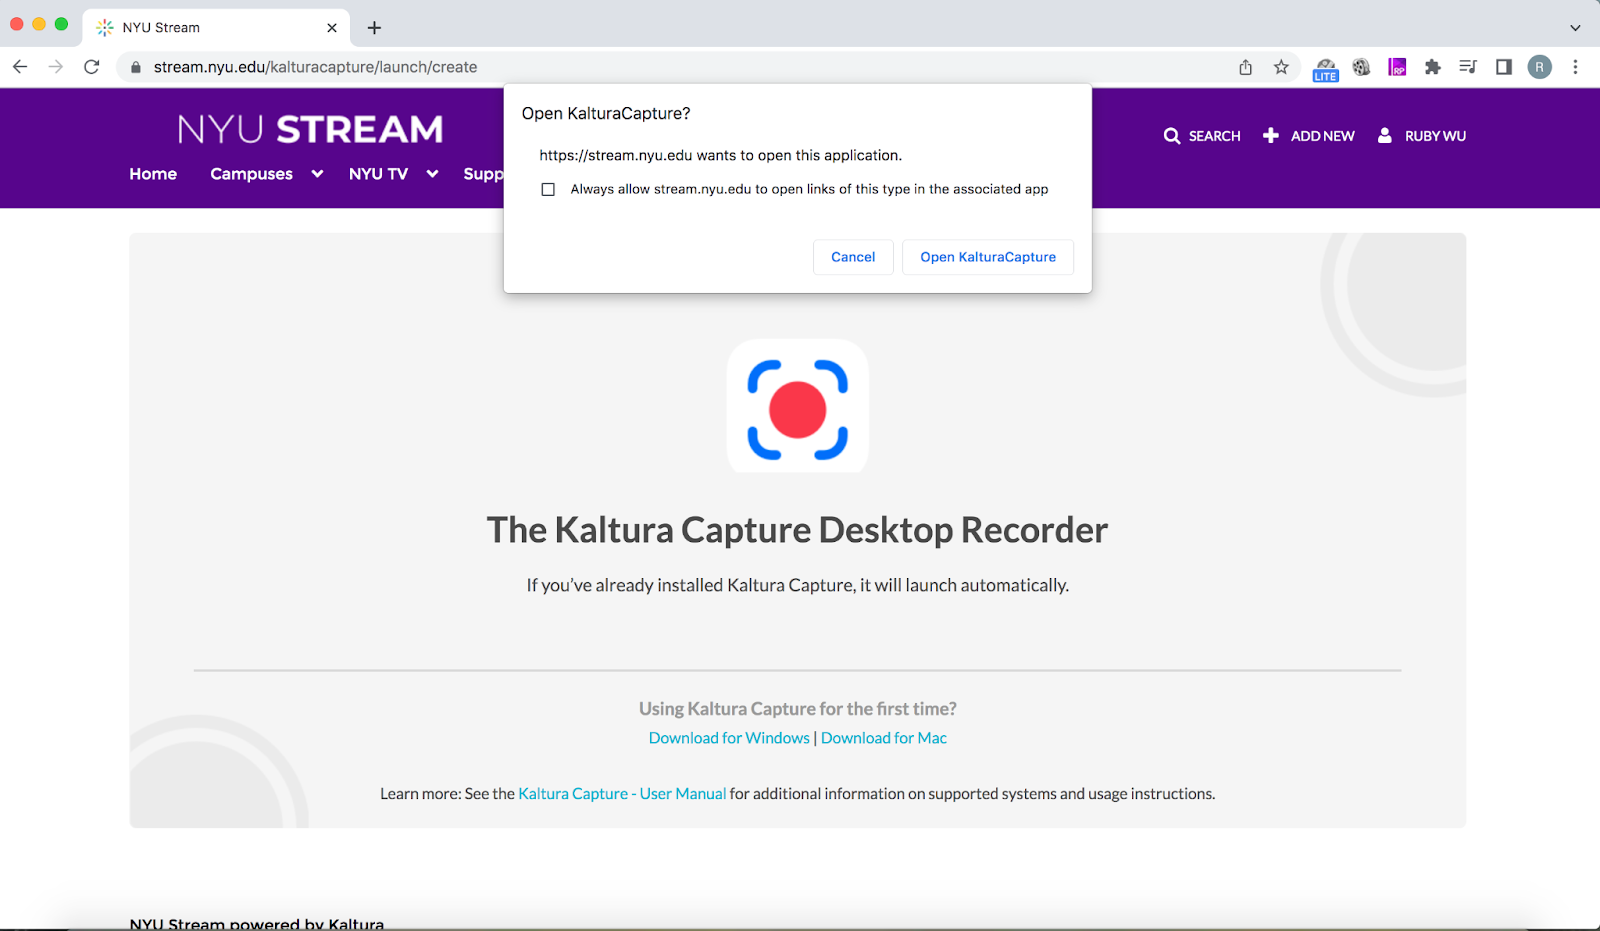Bookmark this page with the star icon
This screenshot has height=931, width=1600.
click(x=1281, y=67)
